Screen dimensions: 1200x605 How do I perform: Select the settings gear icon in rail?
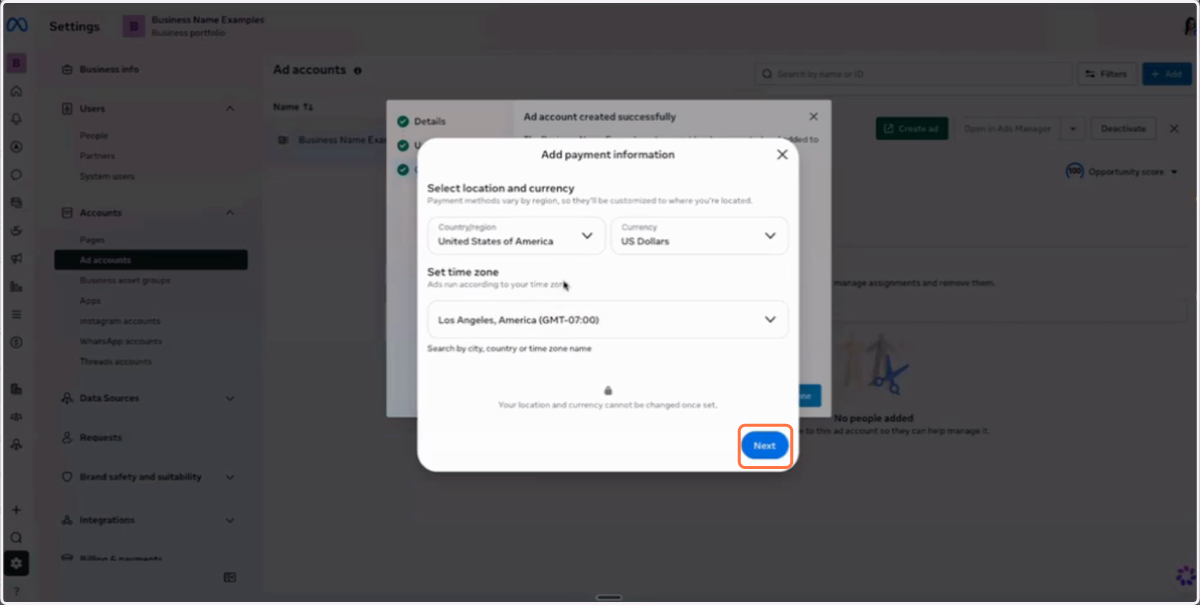(x=16, y=564)
